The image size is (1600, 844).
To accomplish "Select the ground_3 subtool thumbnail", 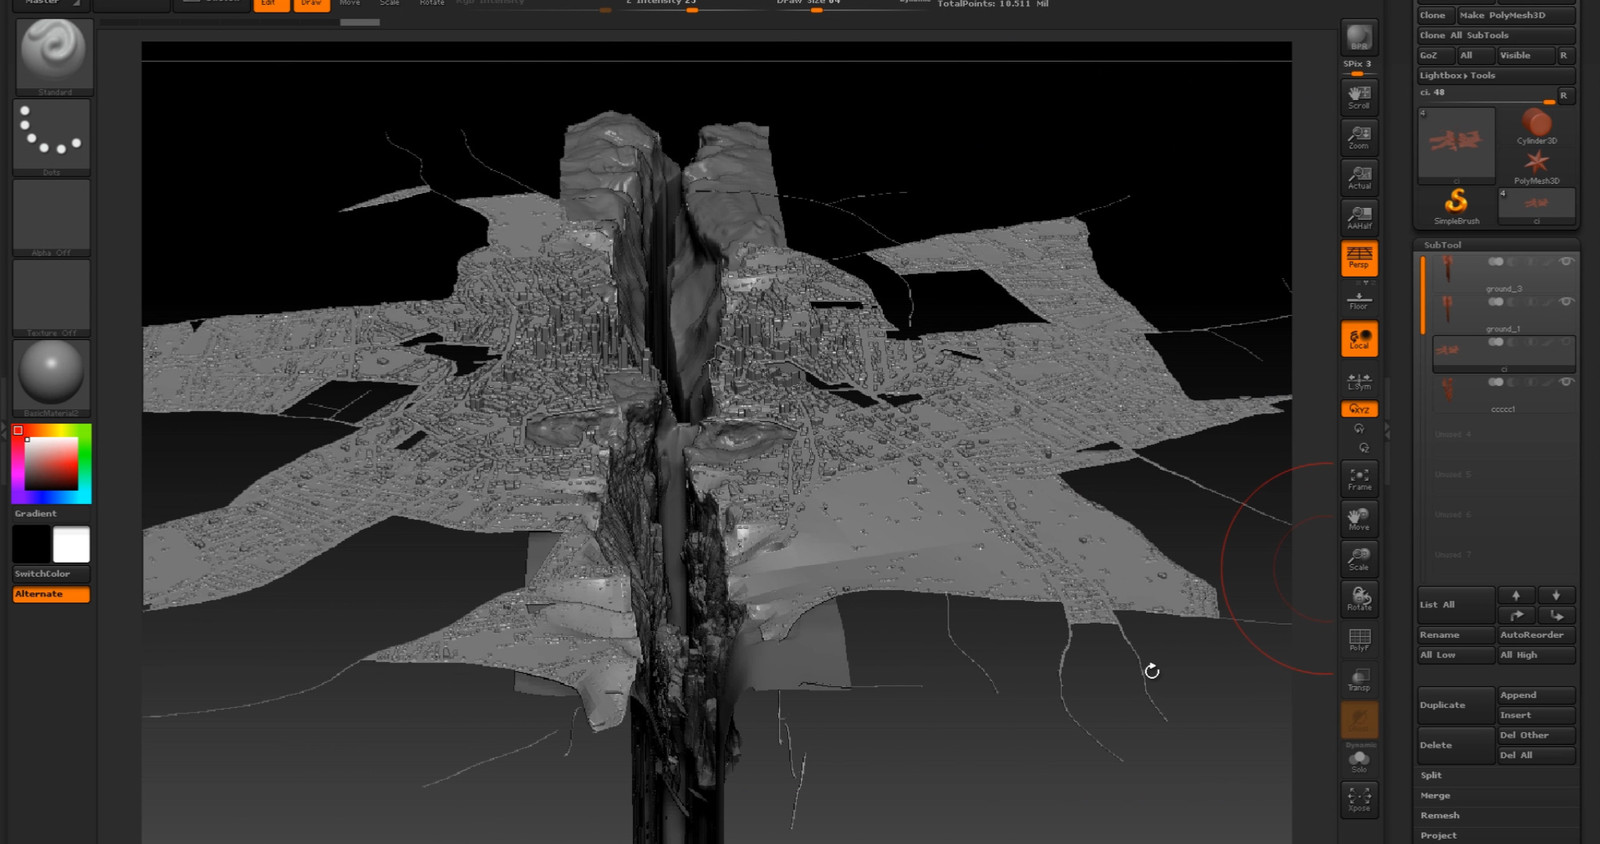I will coord(1447,271).
